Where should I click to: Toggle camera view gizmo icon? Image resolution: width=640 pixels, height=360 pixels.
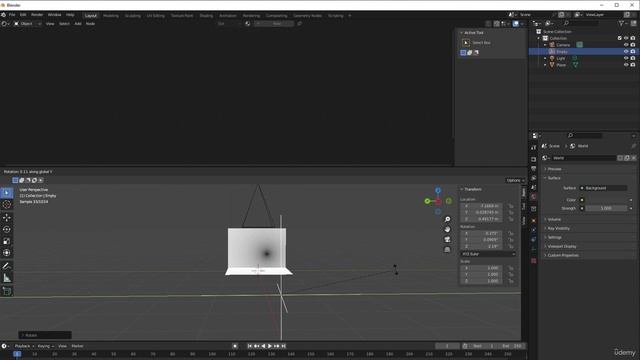coord(447,239)
